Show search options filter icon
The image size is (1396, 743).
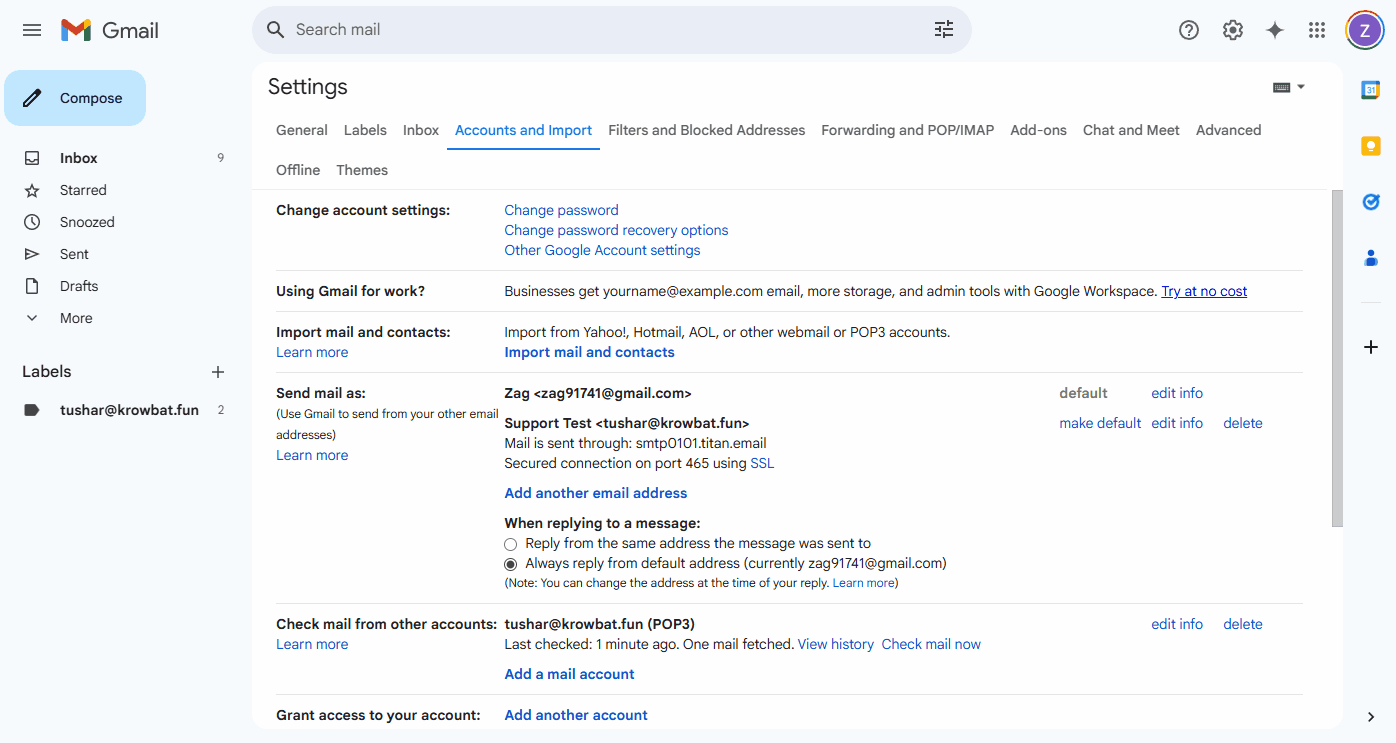pyautogui.click(x=944, y=30)
